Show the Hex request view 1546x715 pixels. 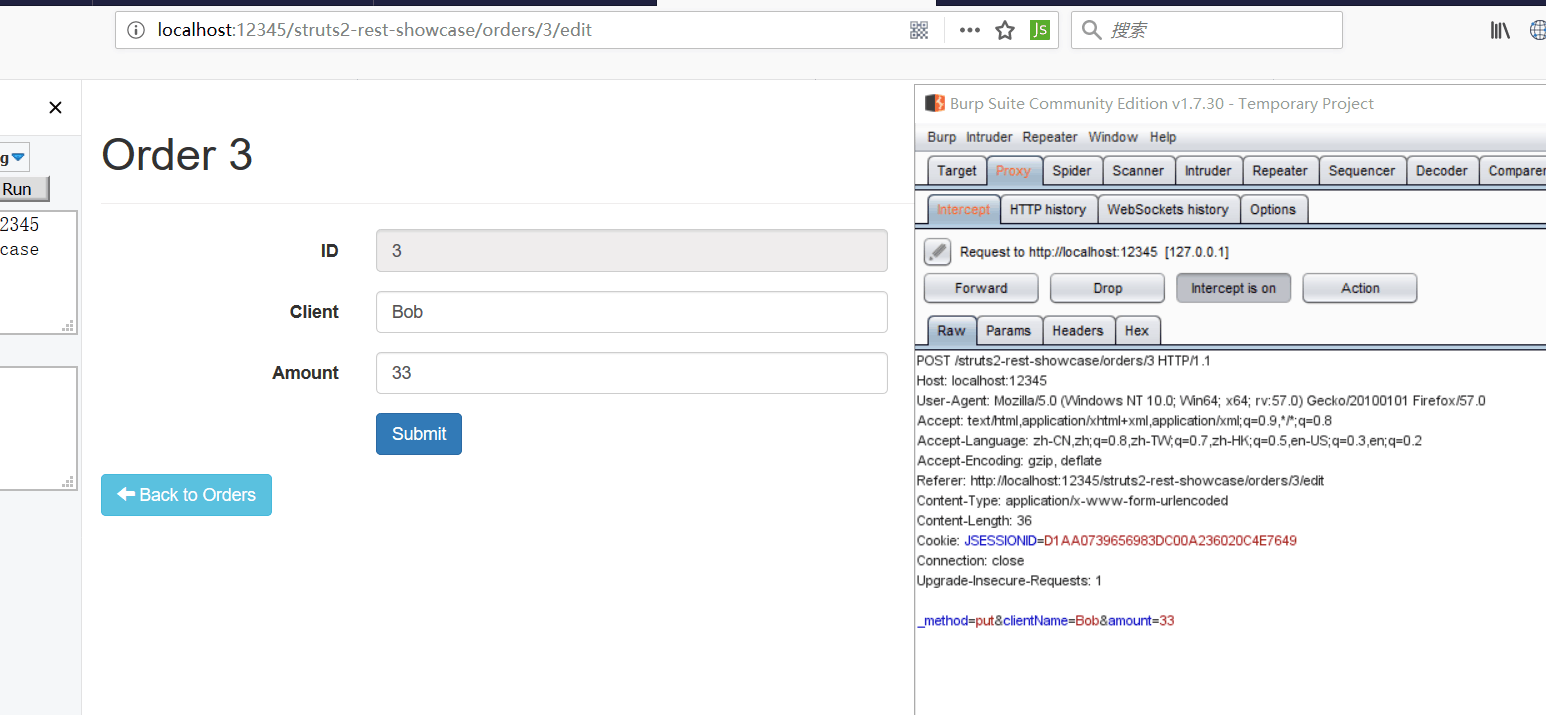(1137, 331)
